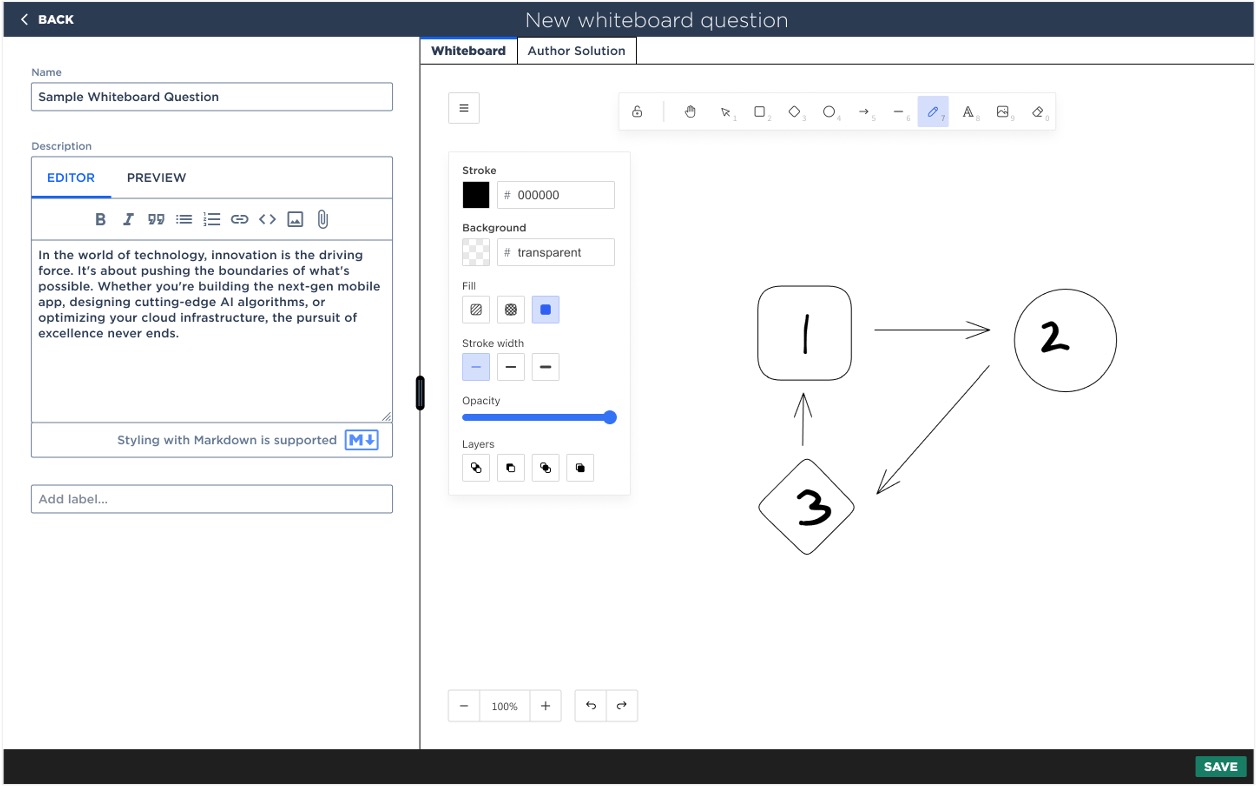1256x786 pixels.
Task: Switch to the Whiteboard tab
Action: pyautogui.click(x=468, y=51)
